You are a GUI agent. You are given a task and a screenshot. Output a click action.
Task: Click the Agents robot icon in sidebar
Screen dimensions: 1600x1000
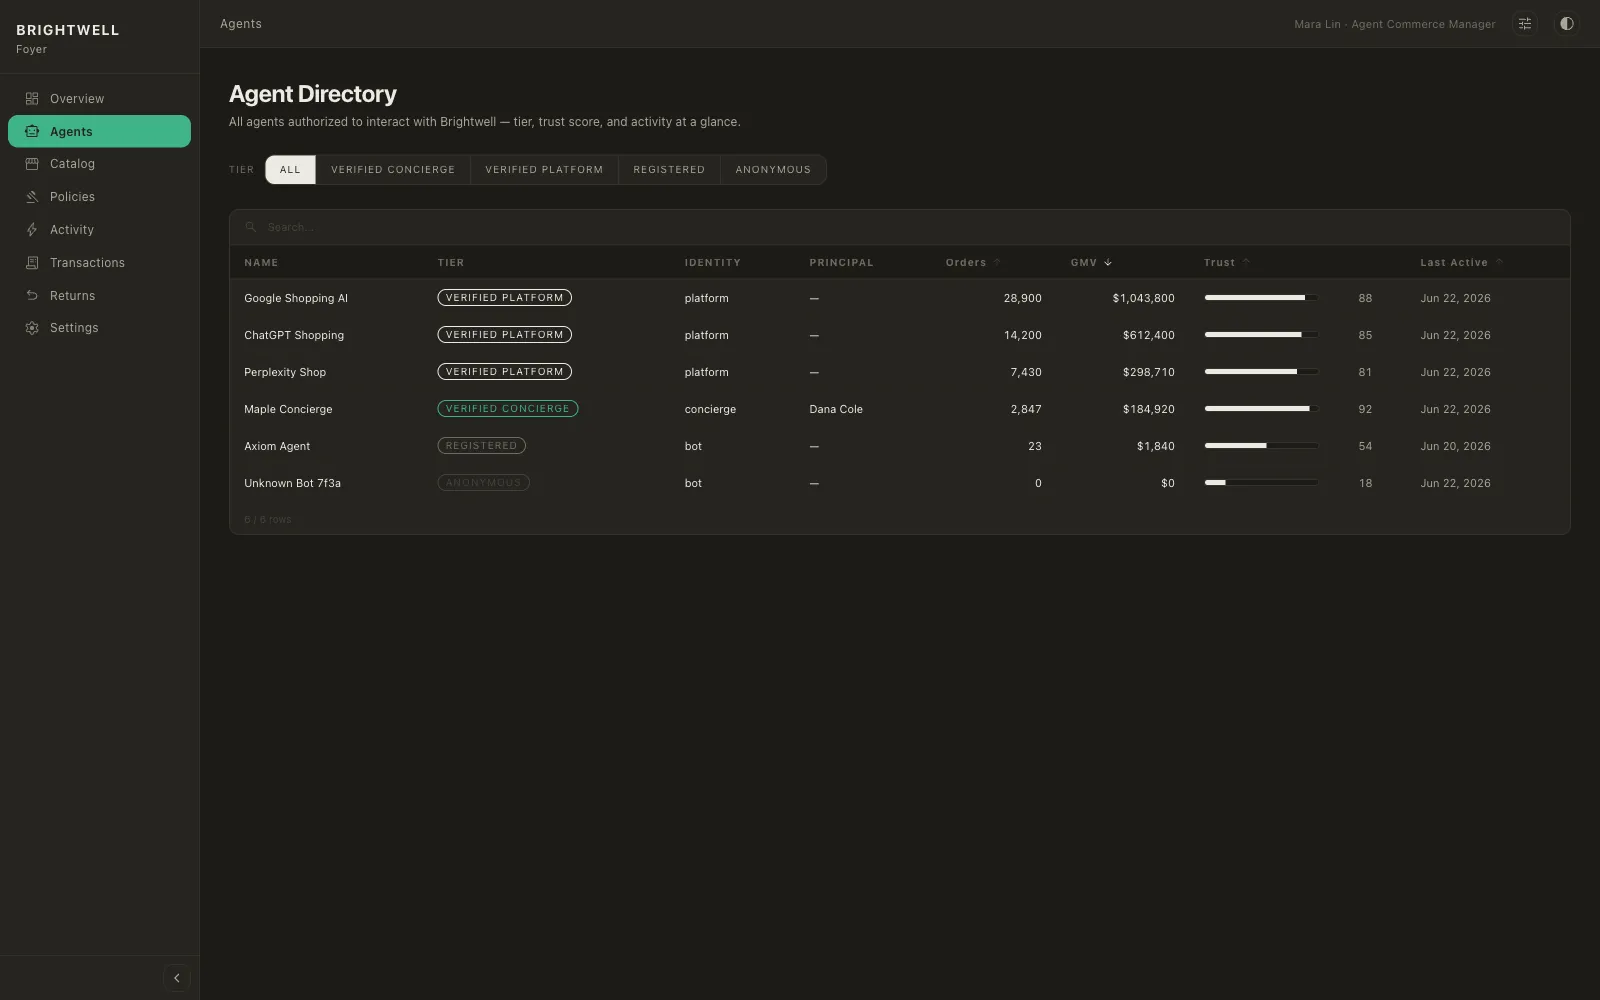coord(32,132)
